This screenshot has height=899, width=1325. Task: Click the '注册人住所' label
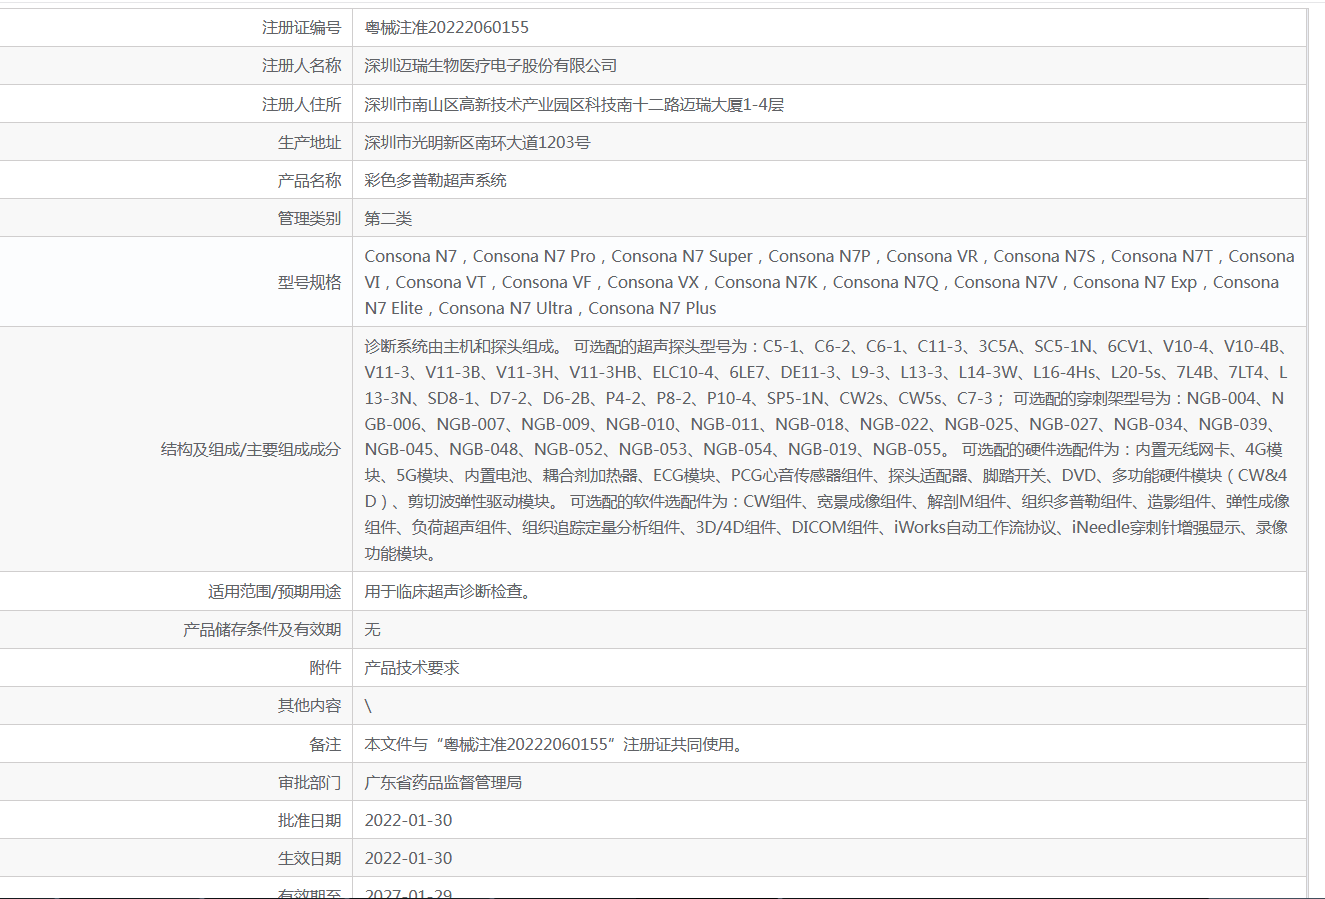tap(301, 104)
